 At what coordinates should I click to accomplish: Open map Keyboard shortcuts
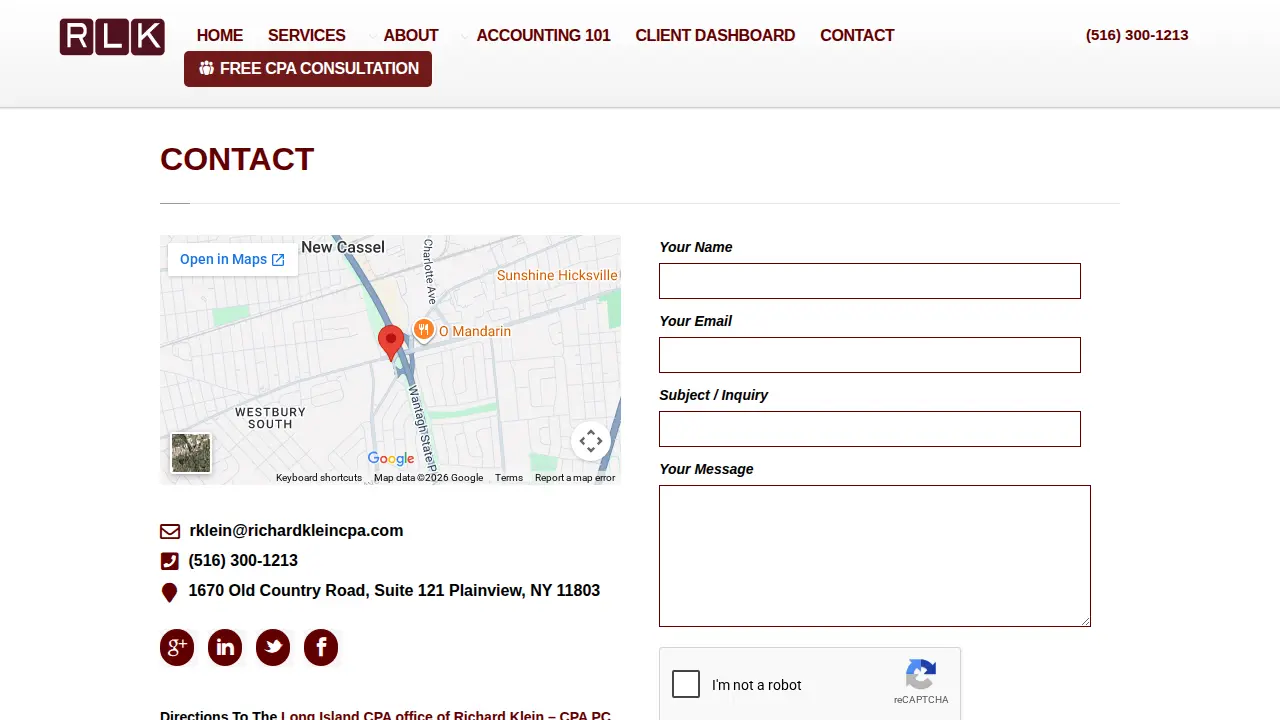pos(319,478)
